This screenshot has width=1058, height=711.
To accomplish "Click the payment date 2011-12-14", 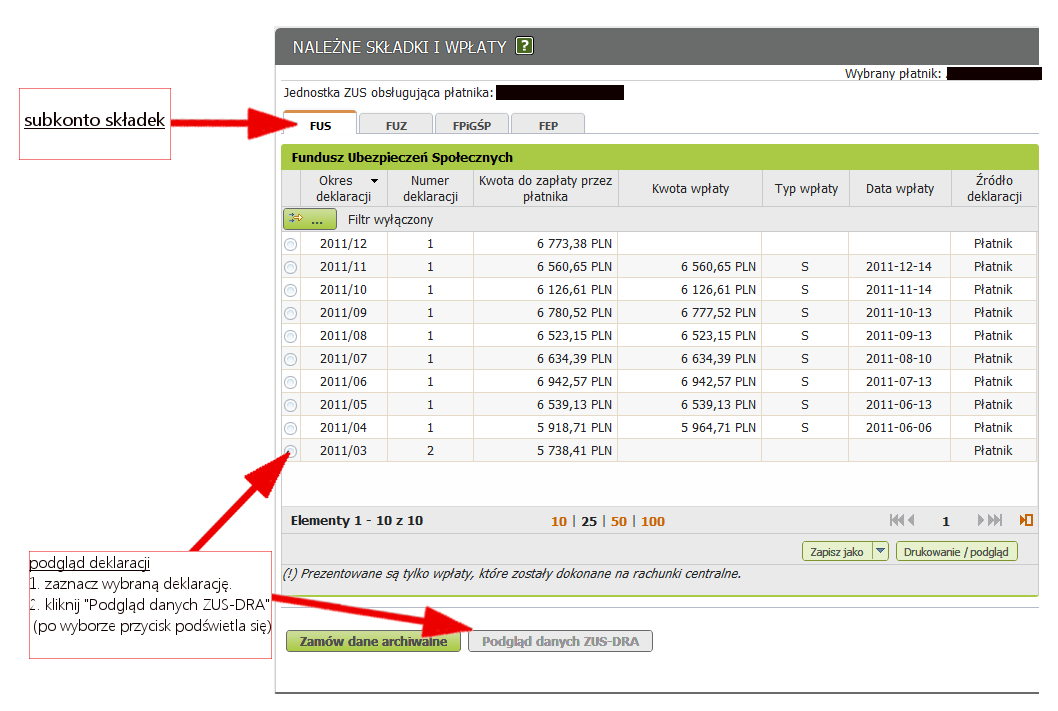I will [899, 266].
